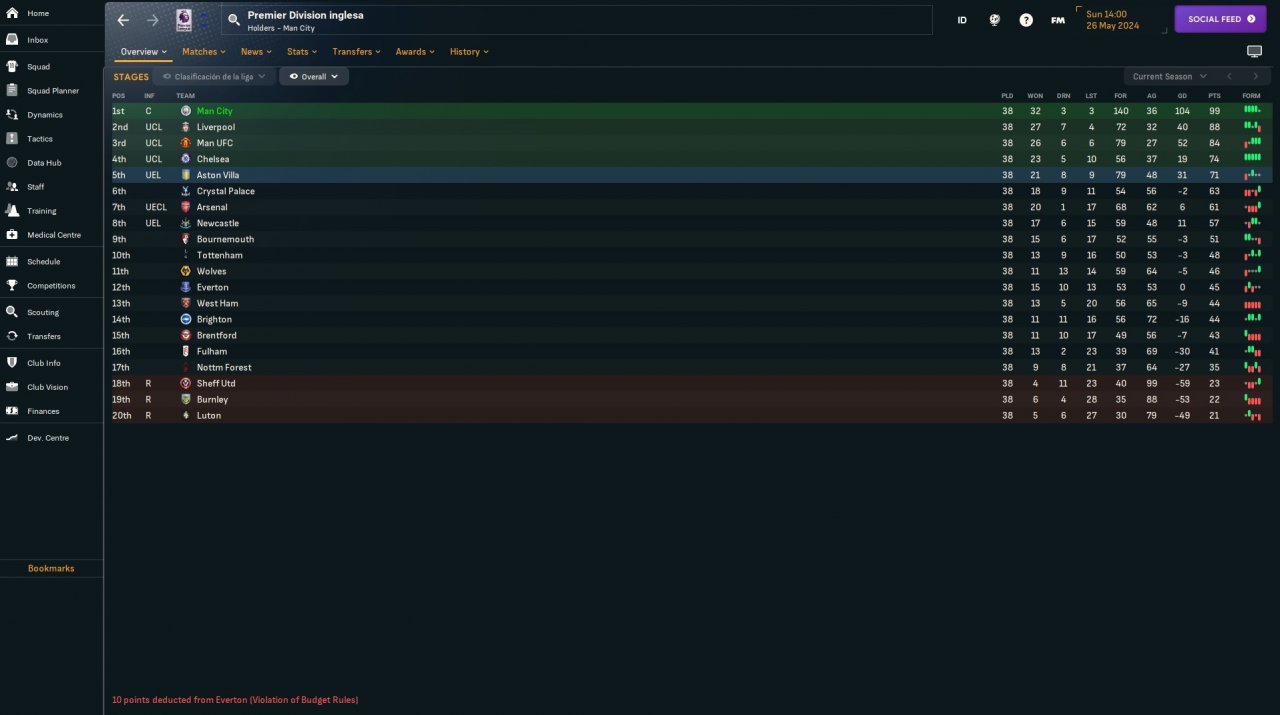Open the Bookmarks section

[51, 568]
